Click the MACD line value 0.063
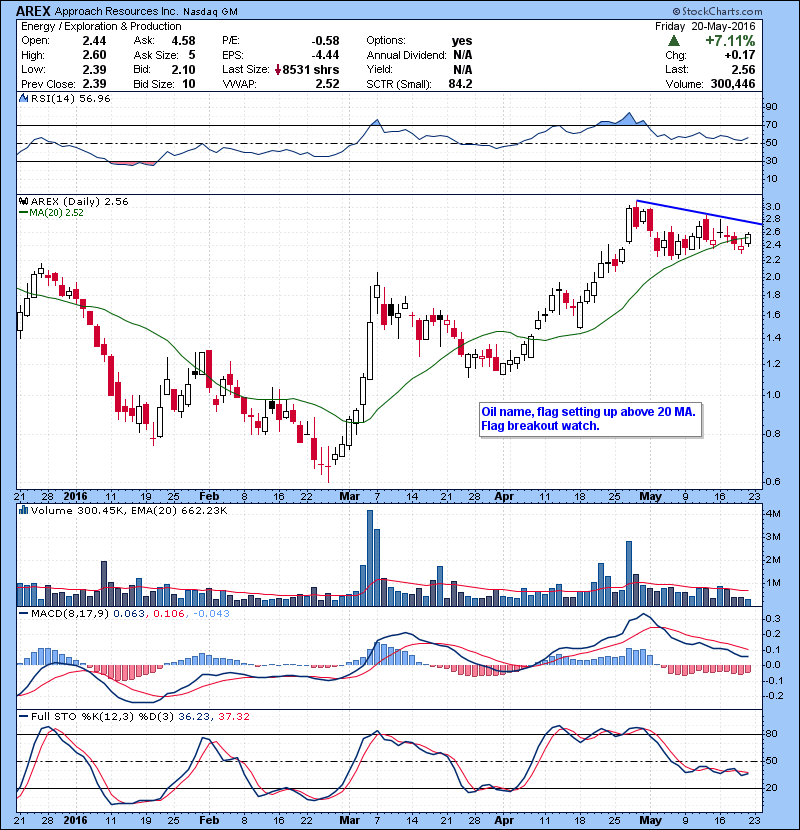Screen dimensions: 800x830 click(x=128, y=614)
